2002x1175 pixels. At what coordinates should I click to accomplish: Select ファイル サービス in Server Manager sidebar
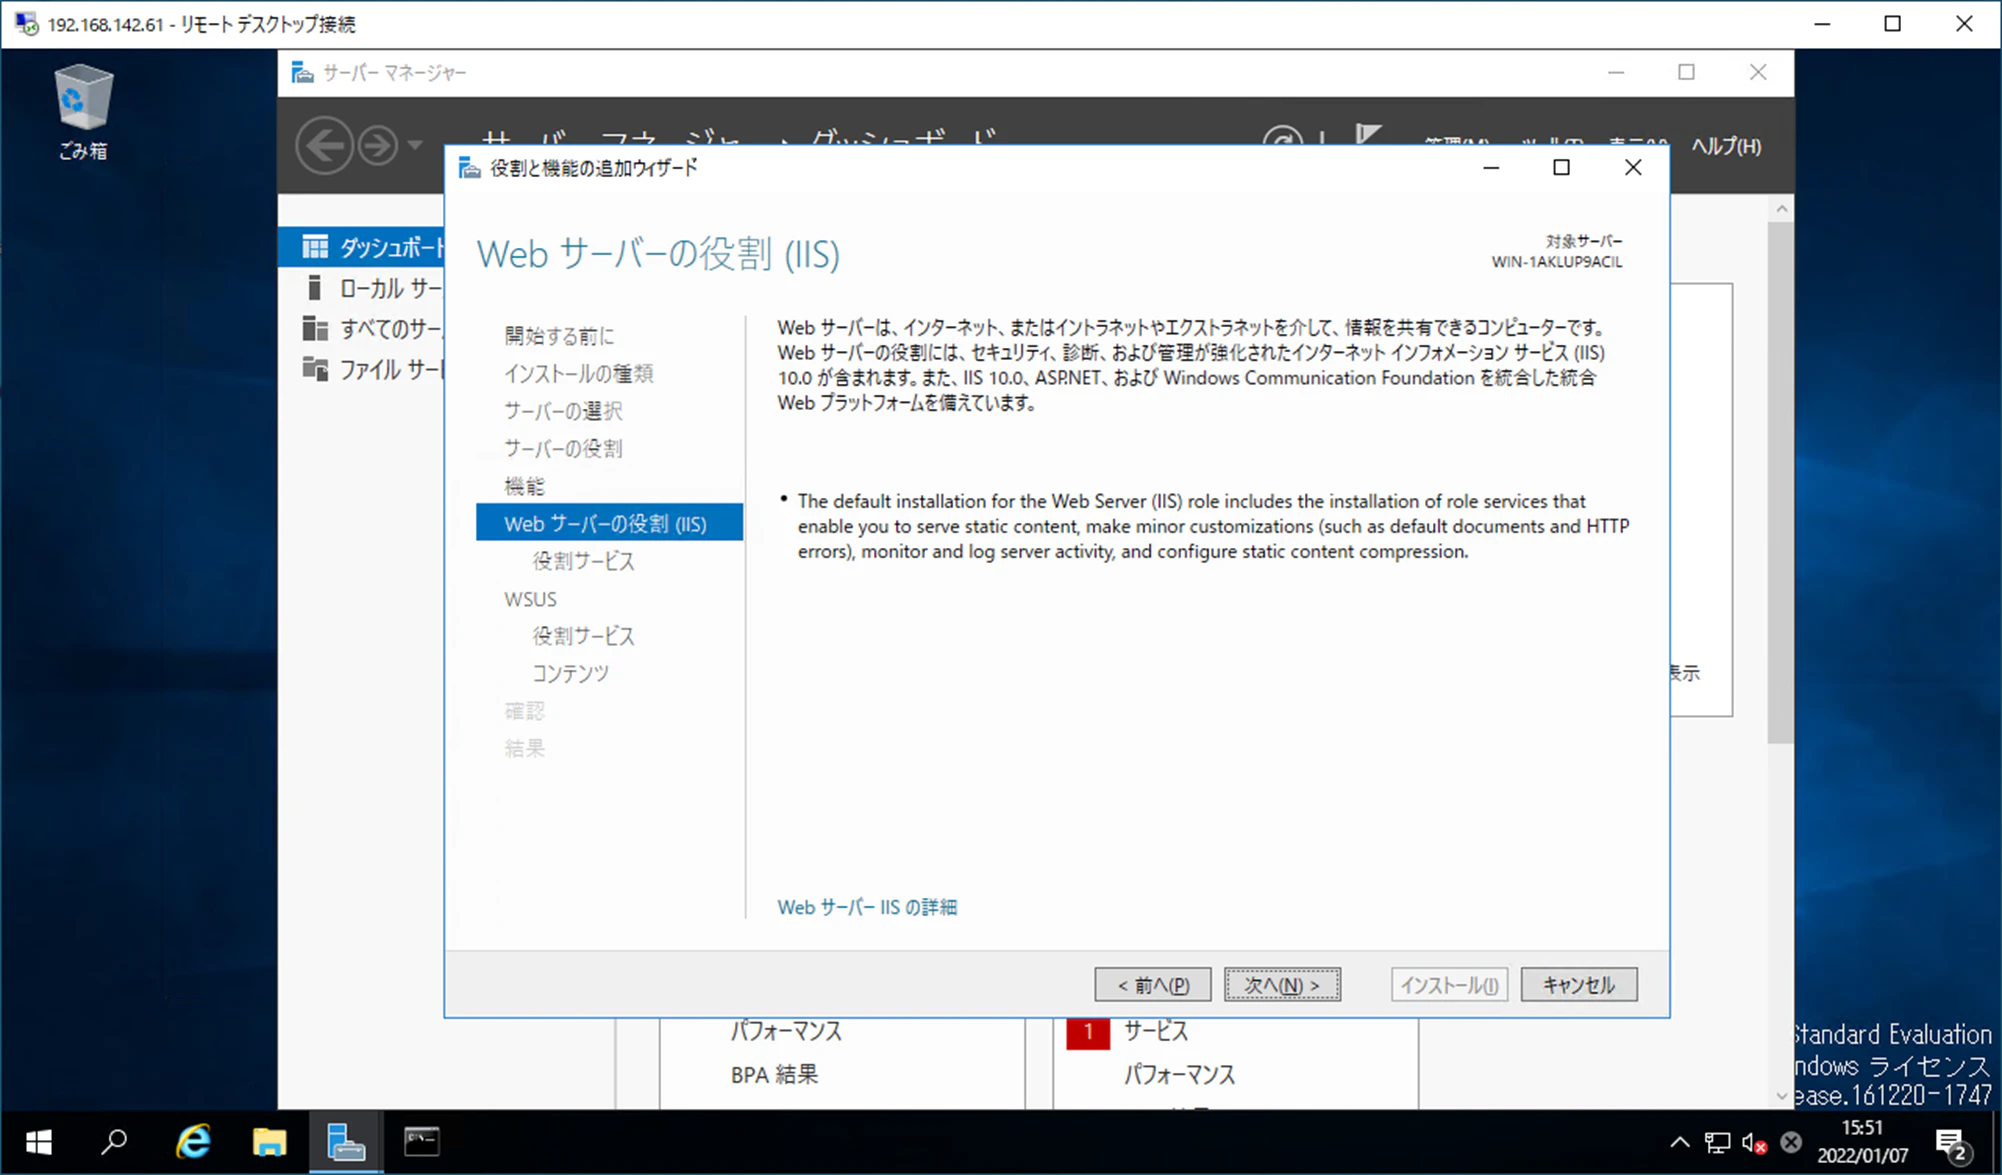(x=362, y=370)
